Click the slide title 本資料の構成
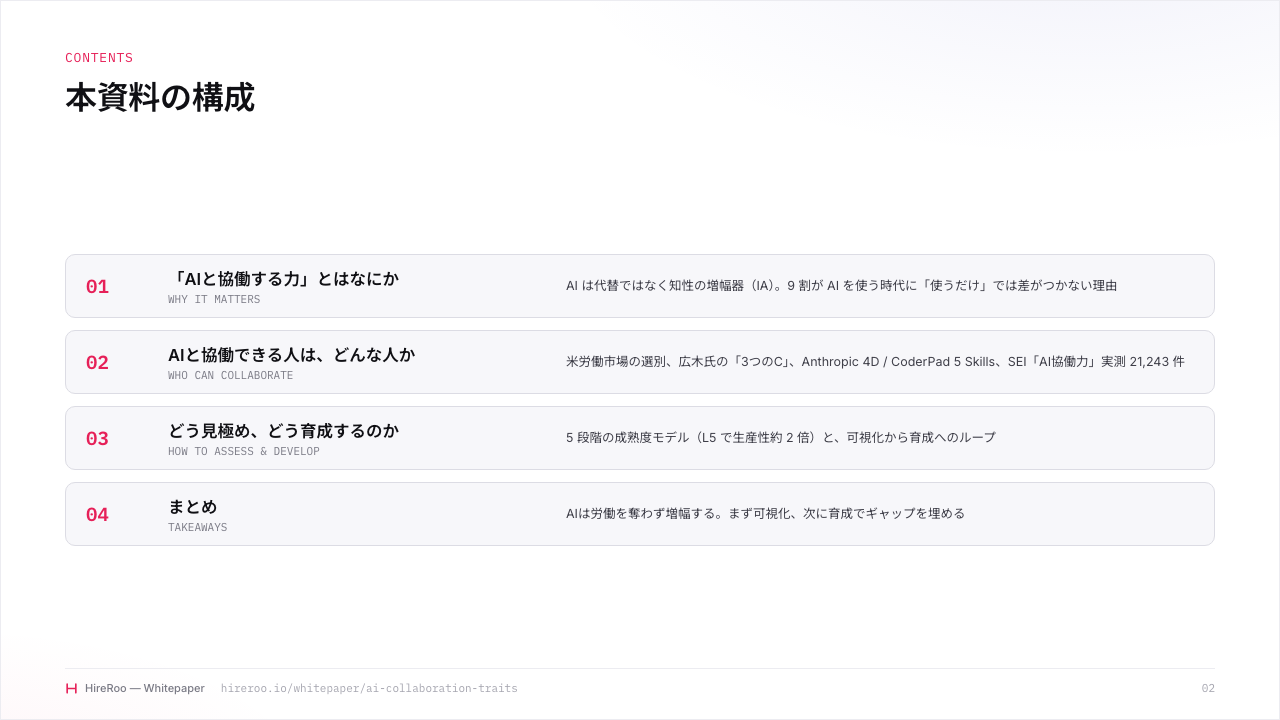This screenshot has height=720, width=1280. click(160, 98)
